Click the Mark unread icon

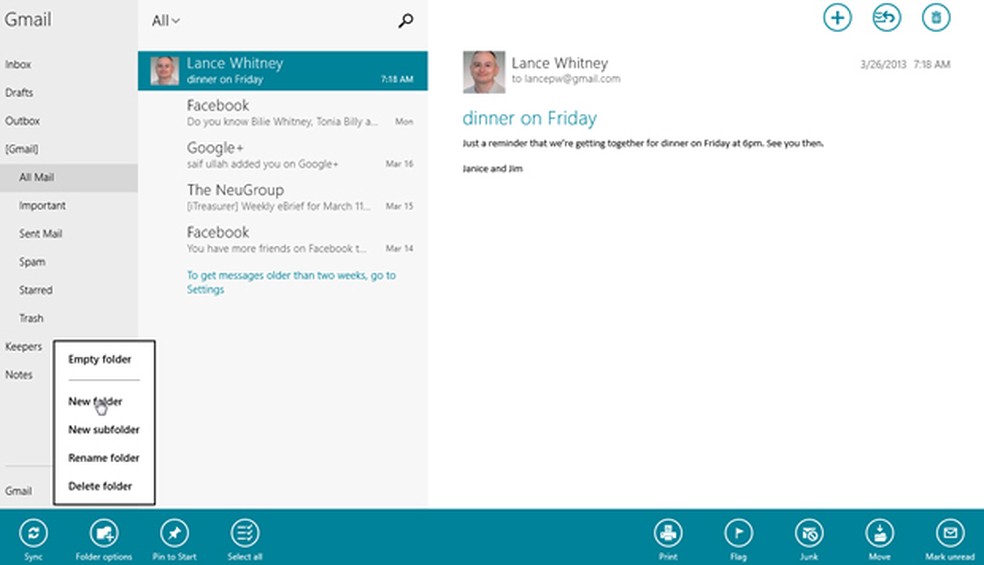point(950,534)
